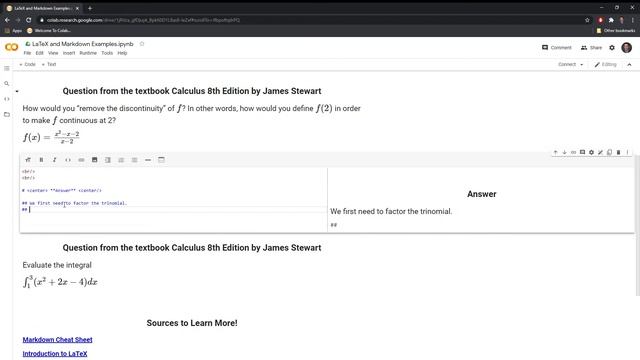Open the Other bookmarks folder
The image size is (640, 360).
point(616,31)
